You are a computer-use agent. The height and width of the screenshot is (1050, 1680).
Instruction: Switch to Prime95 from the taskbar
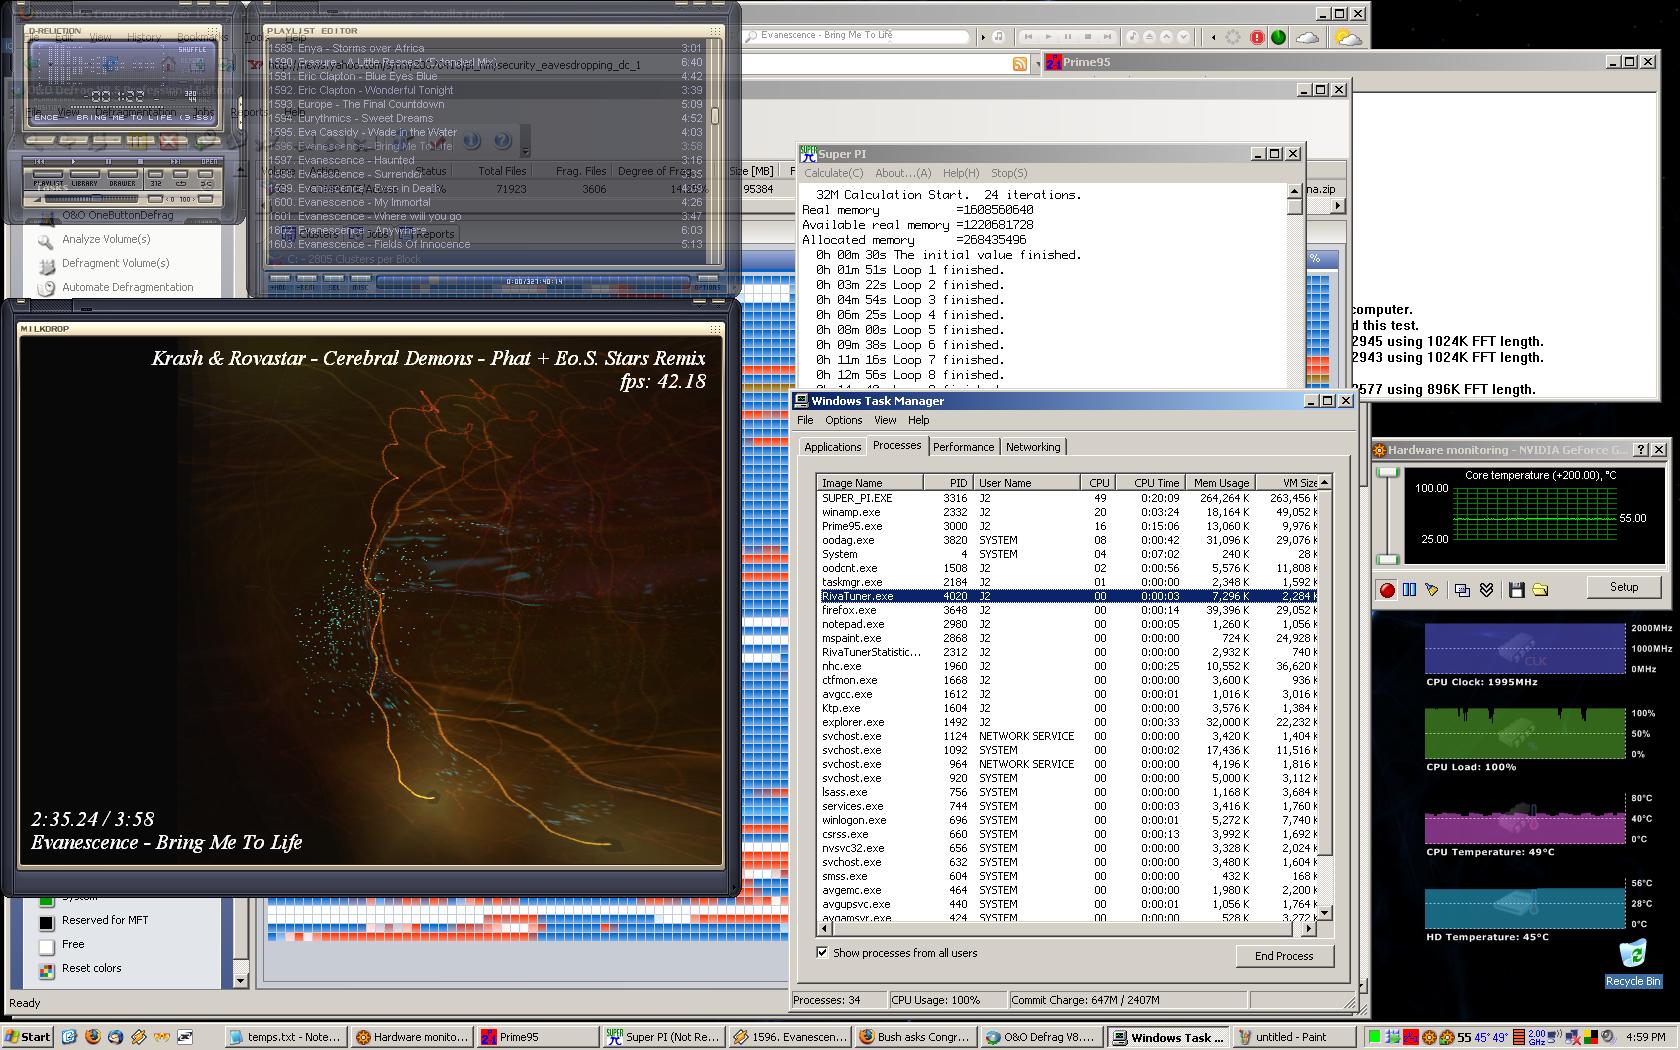(x=538, y=1037)
